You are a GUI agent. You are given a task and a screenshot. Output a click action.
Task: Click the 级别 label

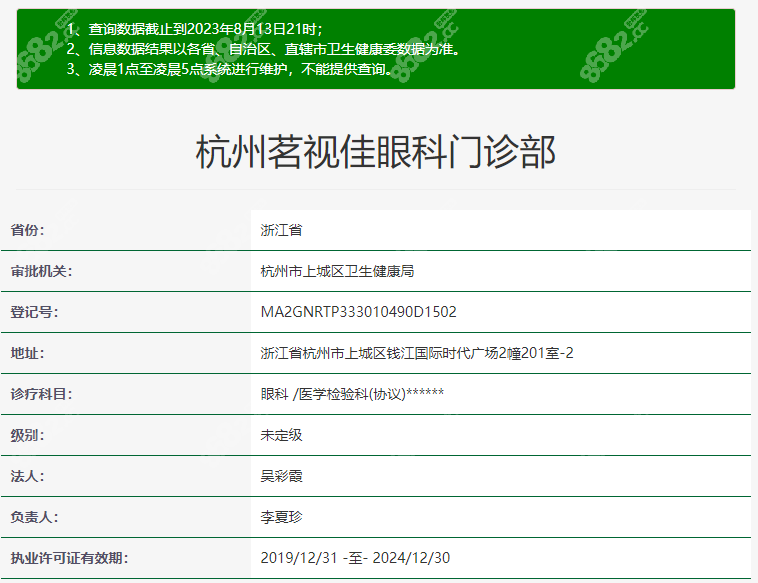pos(28,436)
